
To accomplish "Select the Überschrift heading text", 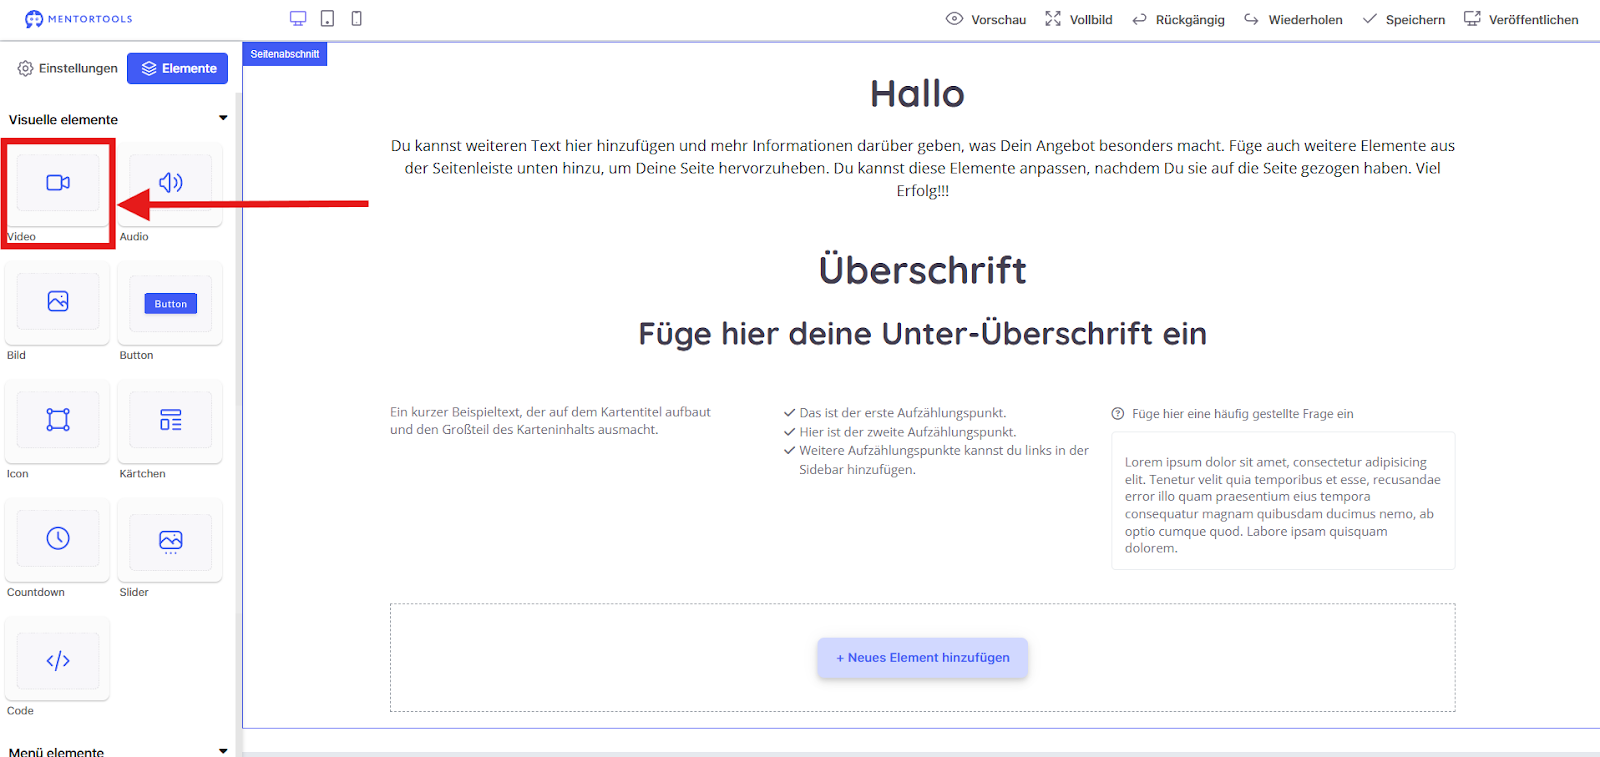I will pos(922,270).
